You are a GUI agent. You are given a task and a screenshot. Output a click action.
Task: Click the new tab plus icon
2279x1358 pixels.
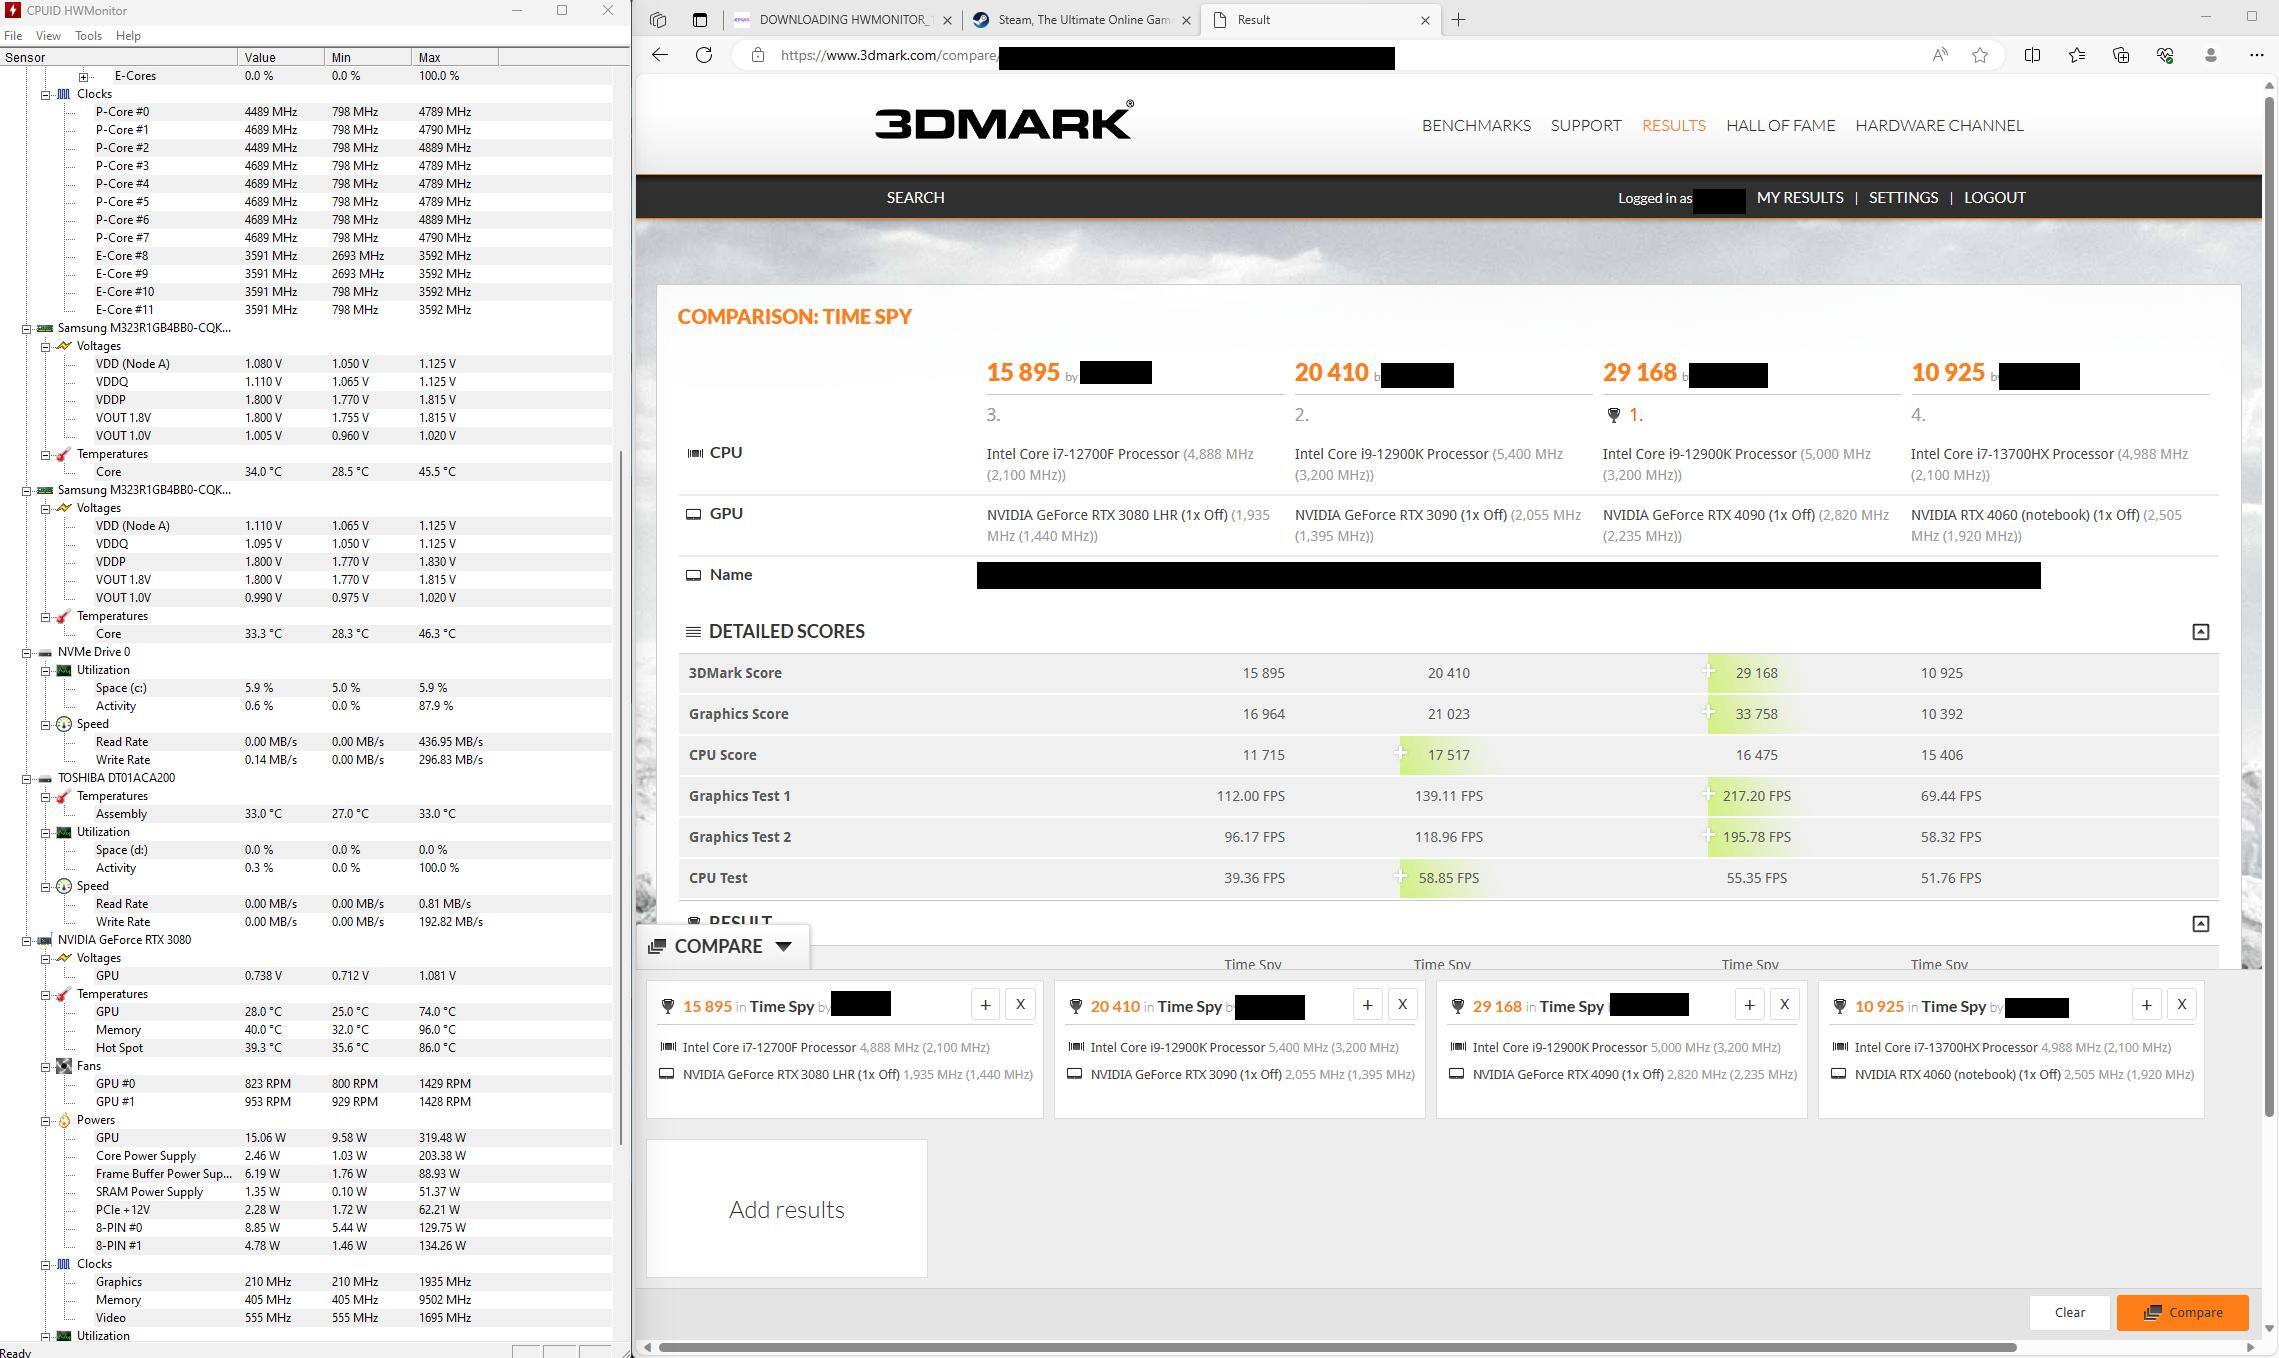coord(1459,19)
